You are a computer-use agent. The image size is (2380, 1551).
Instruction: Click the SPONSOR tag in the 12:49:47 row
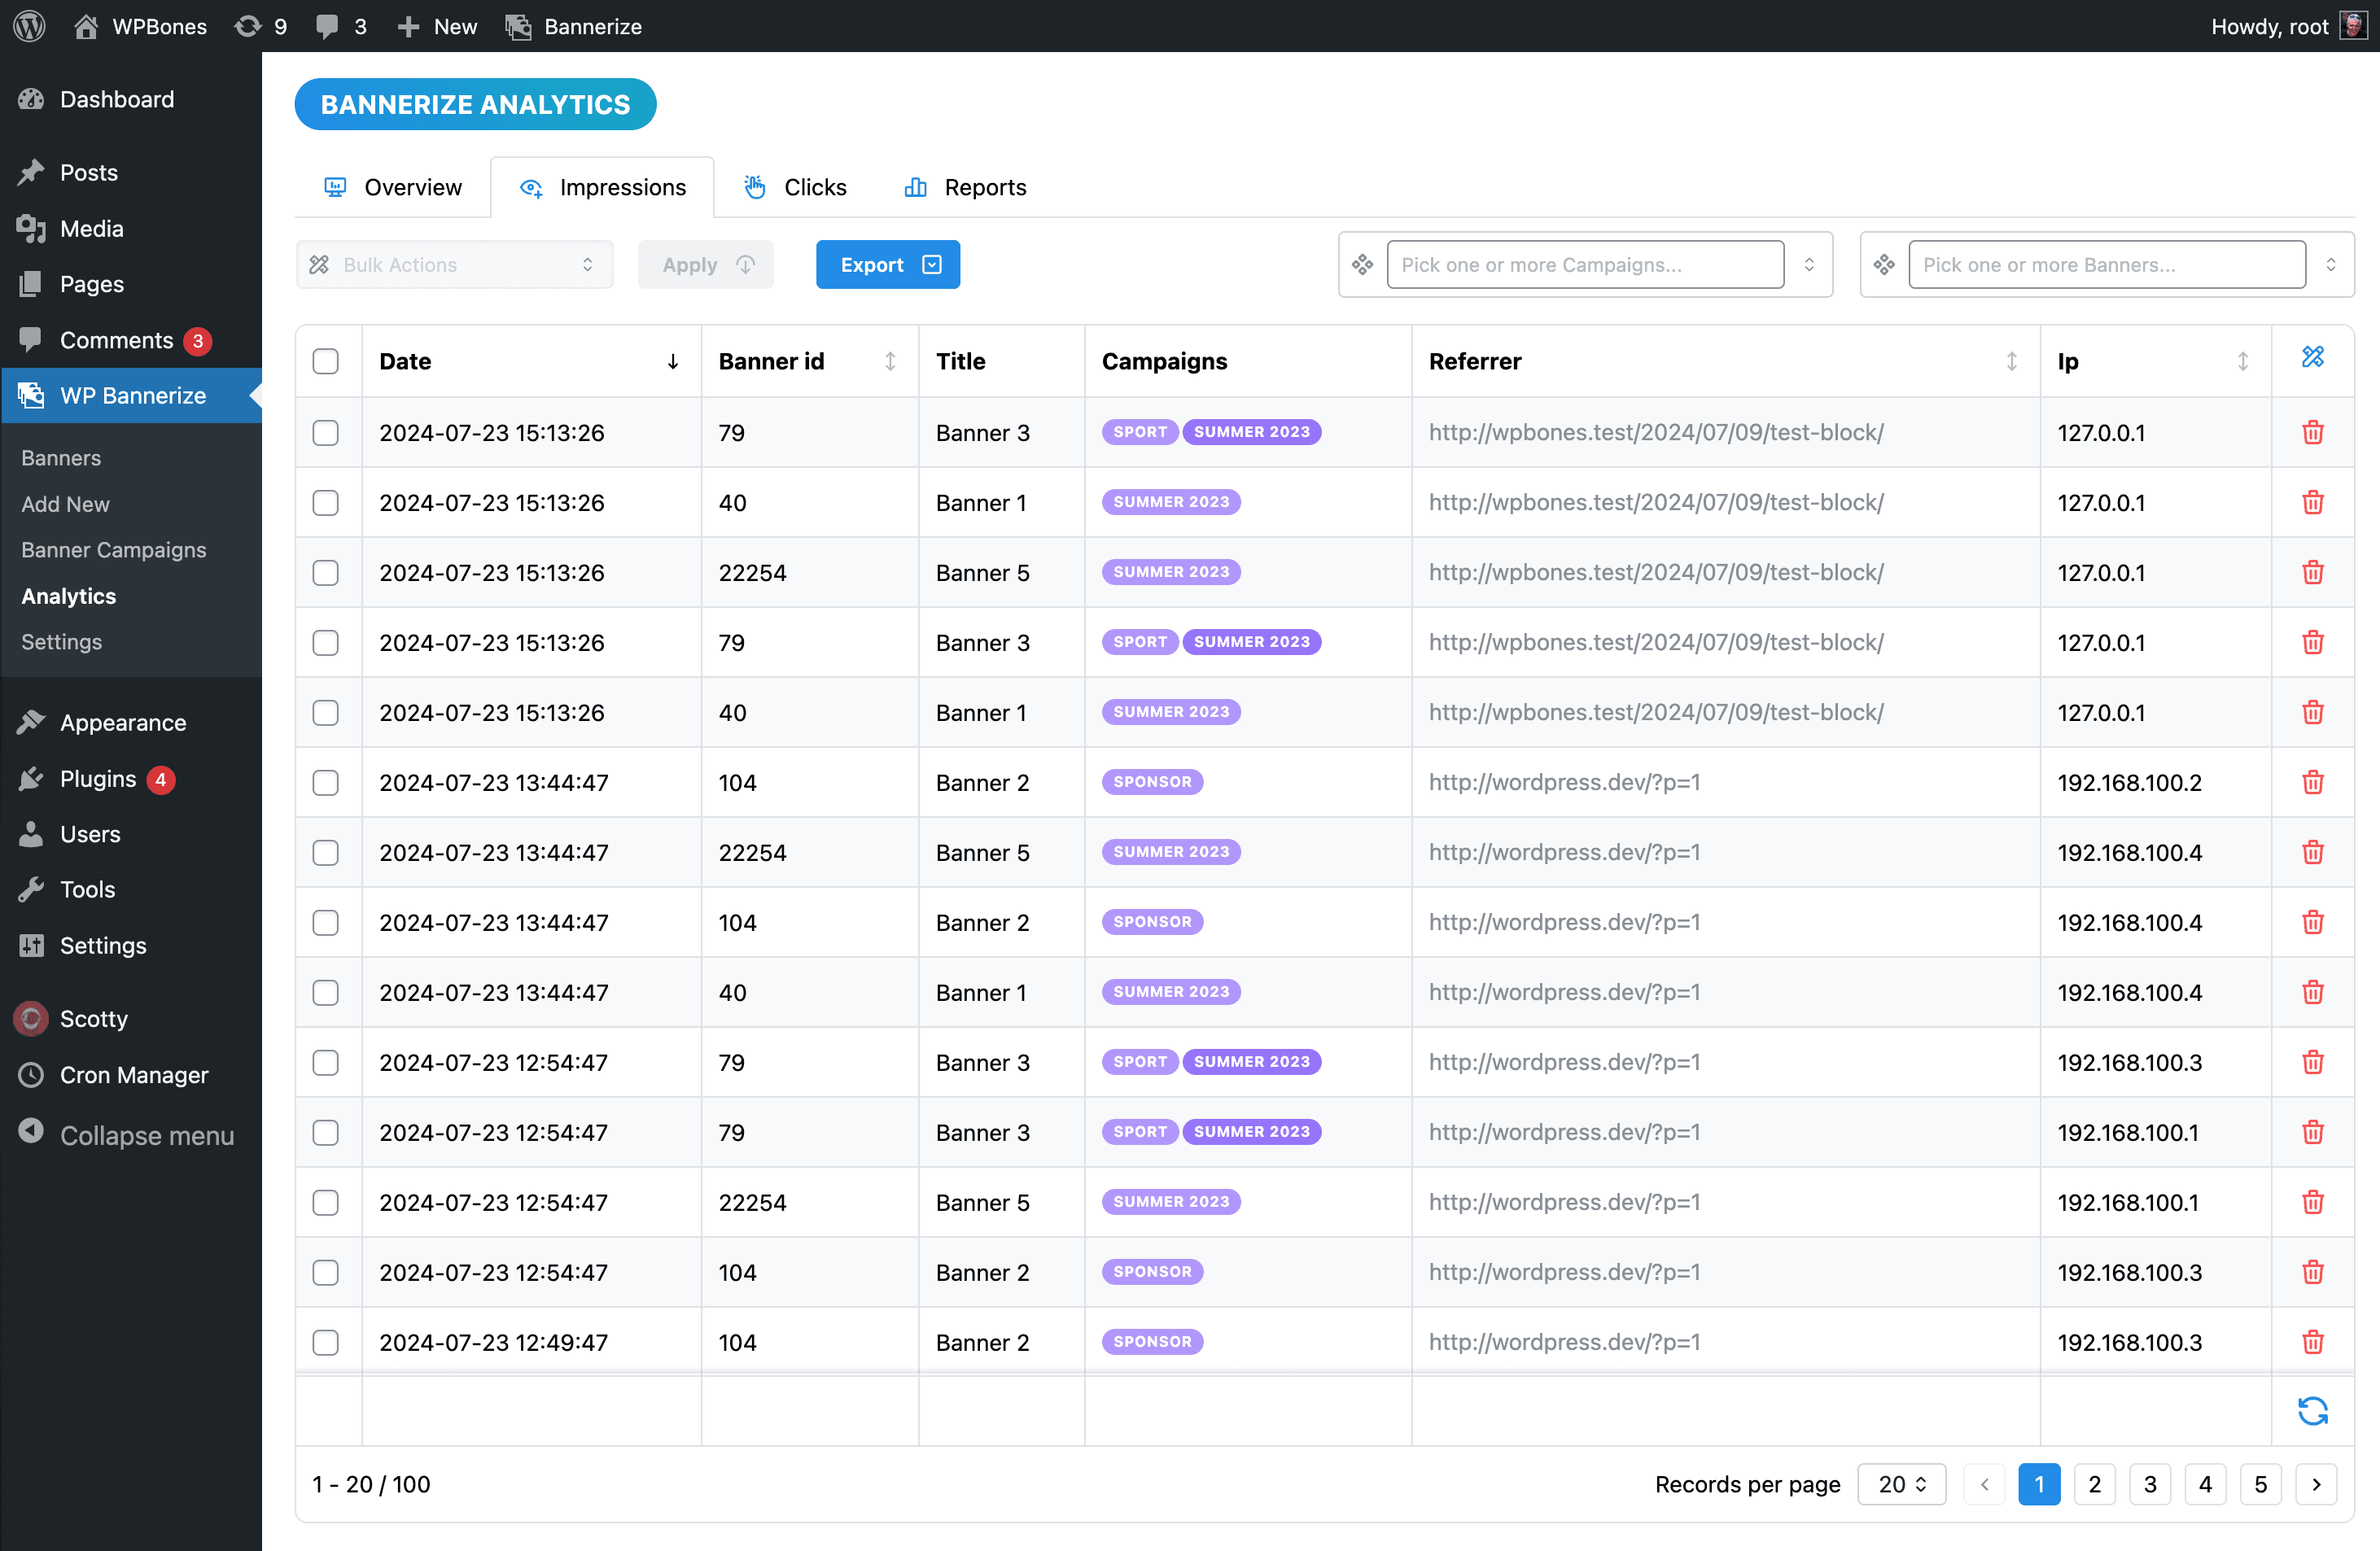[x=1152, y=1341]
